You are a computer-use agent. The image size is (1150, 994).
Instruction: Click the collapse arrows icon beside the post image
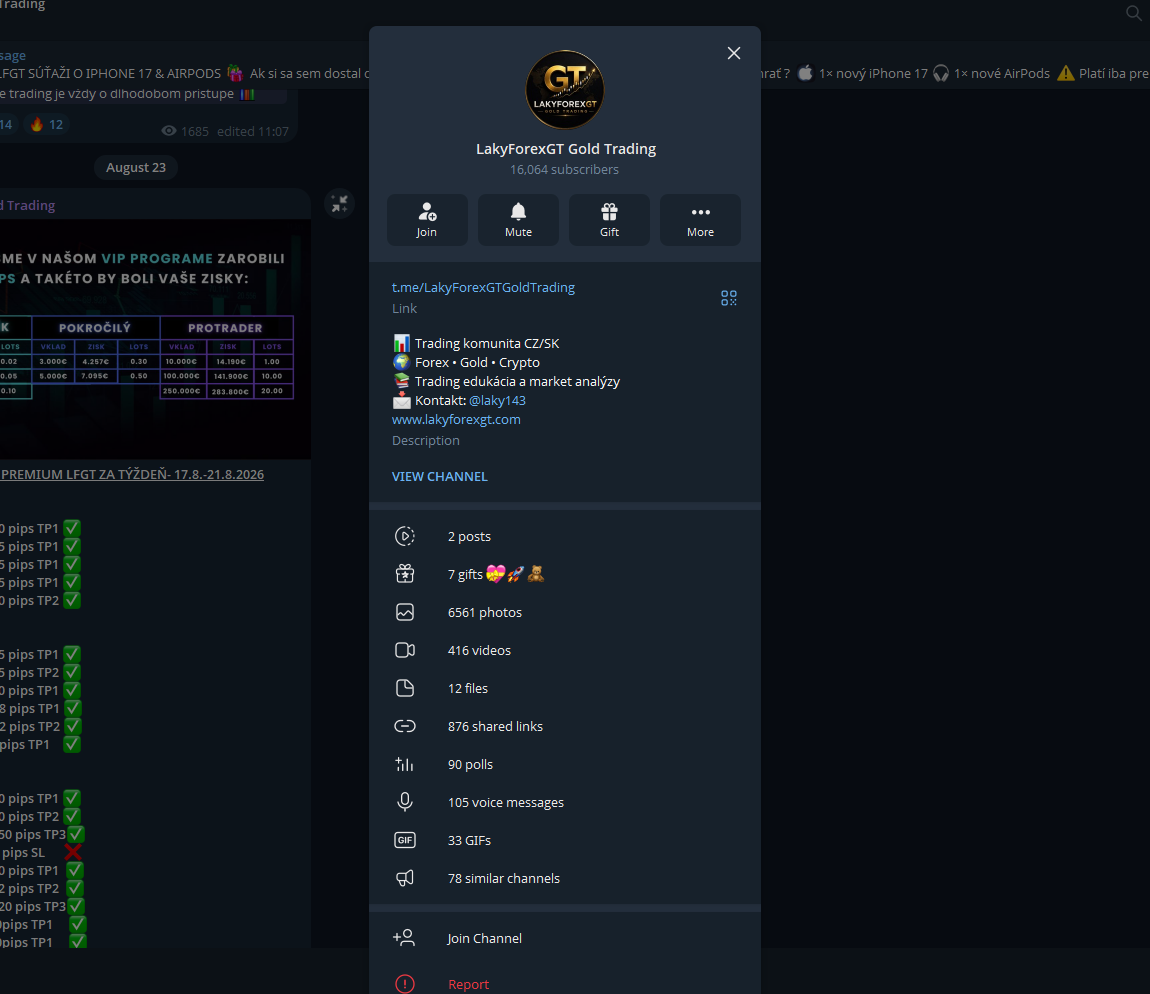click(340, 204)
